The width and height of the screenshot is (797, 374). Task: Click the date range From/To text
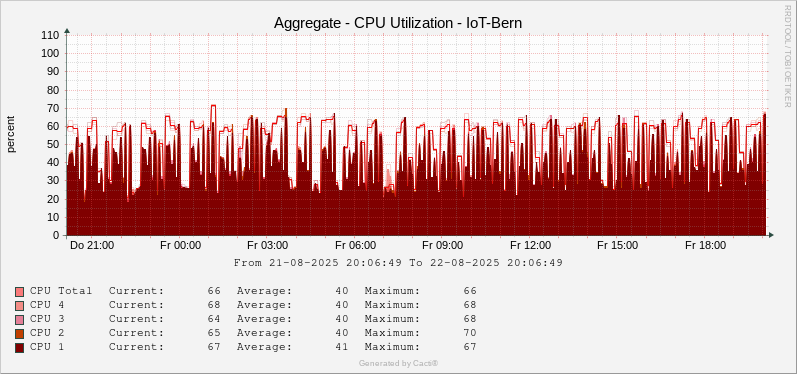pos(398,263)
